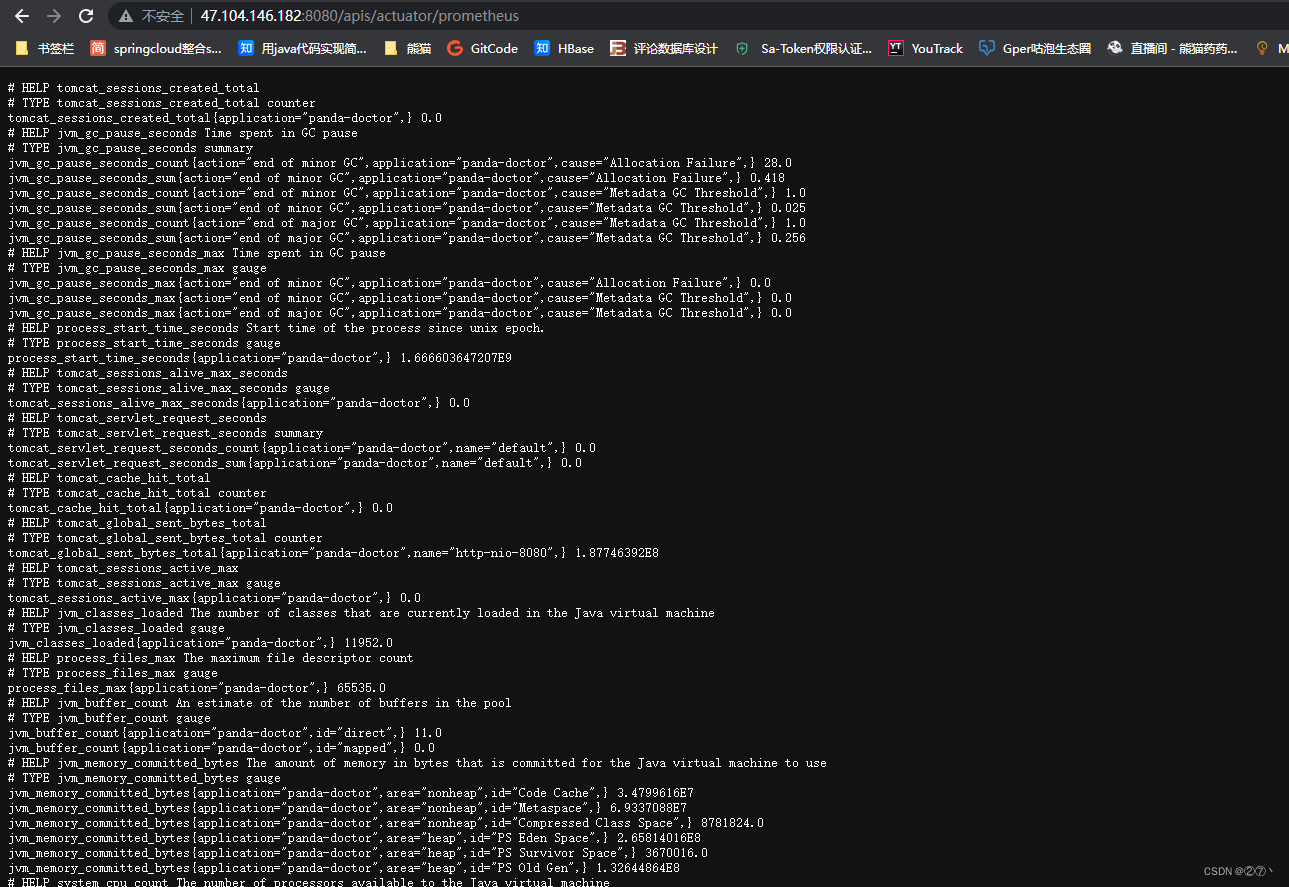Screen dimensions: 1289x887
Task: Click the tomcat_servlet_request_seconds_count metric line
Action: tap(302, 448)
